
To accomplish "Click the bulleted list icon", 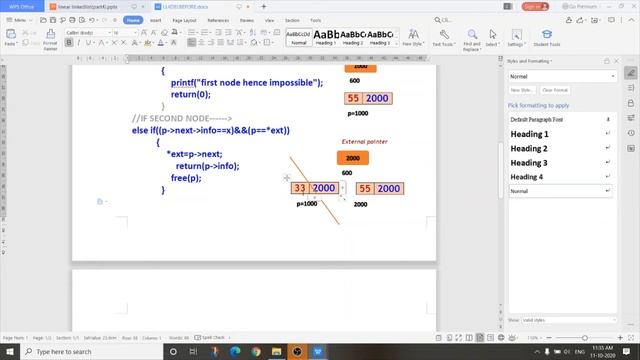I will pos(192,32).
